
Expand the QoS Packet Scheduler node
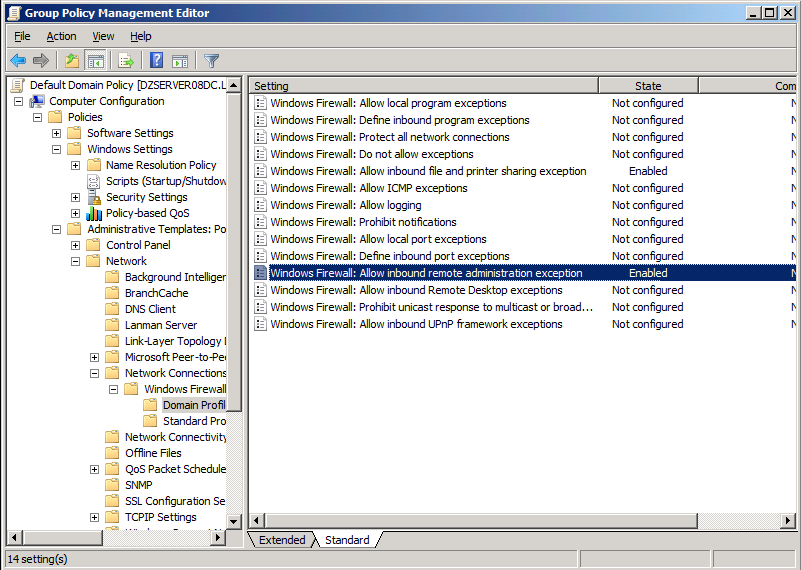(x=94, y=469)
